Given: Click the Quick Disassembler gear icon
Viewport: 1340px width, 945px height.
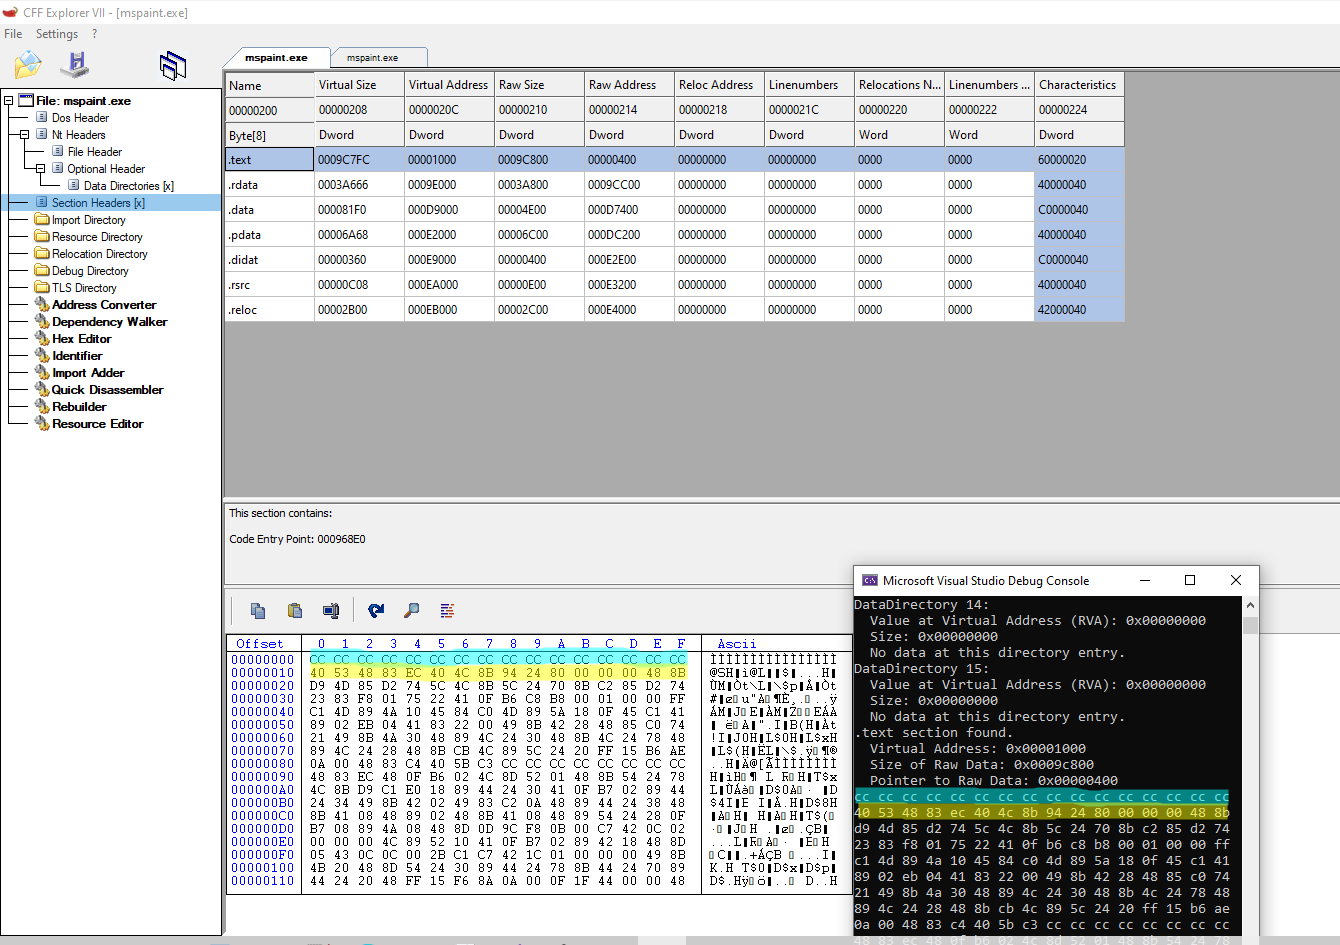Looking at the screenshot, I should 42,389.
